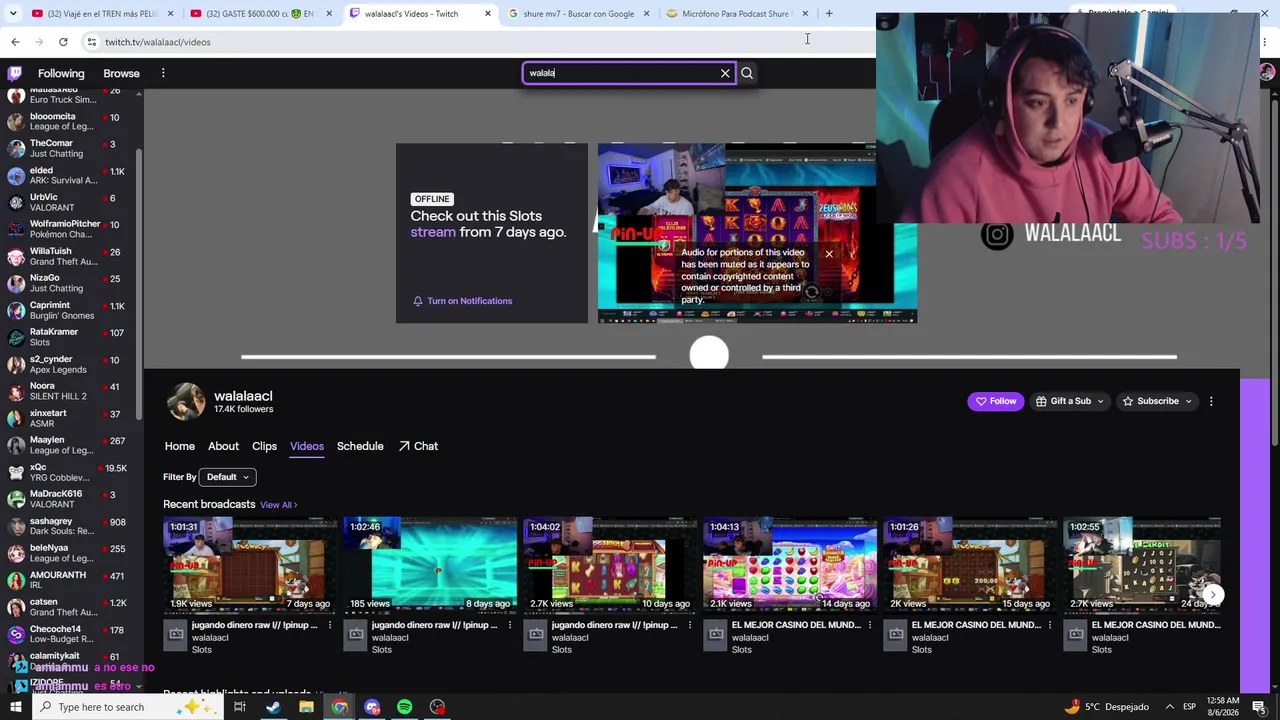Image resolution: width=1280 pixels, height=720 pixels.
Task: Open Spotify from the taskbar
Action: [x=404, y=707]
